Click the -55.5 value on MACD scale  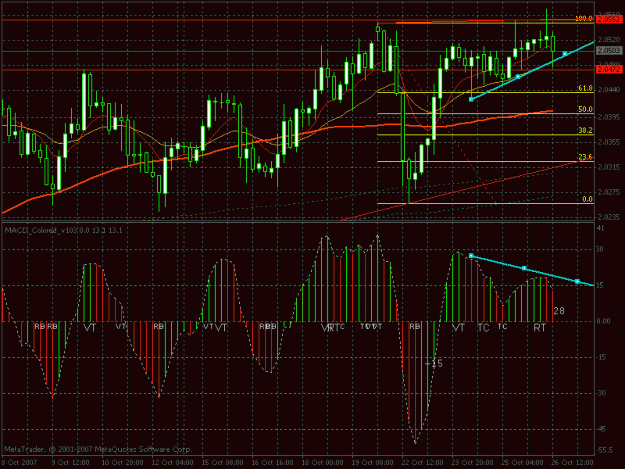click(x=605, y=450)
